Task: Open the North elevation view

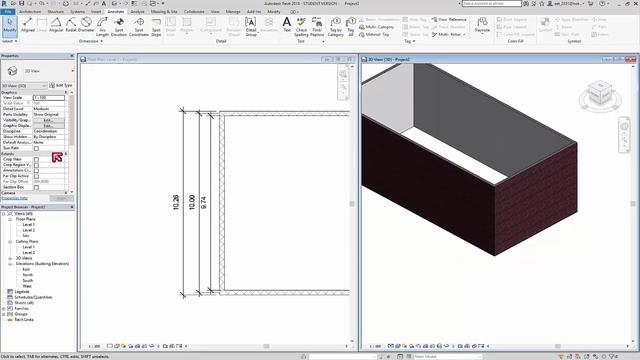Action: (27, 275)
